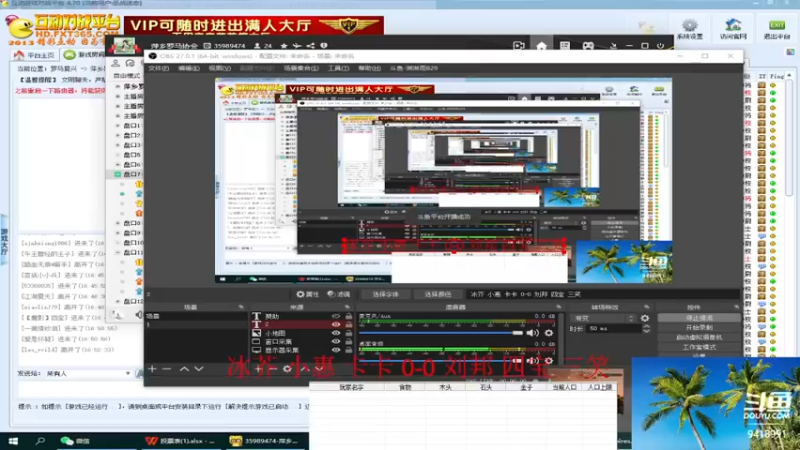Toggle visibility of 显示器采集 source
Screen dimensions: 800x450
(336, 350)
